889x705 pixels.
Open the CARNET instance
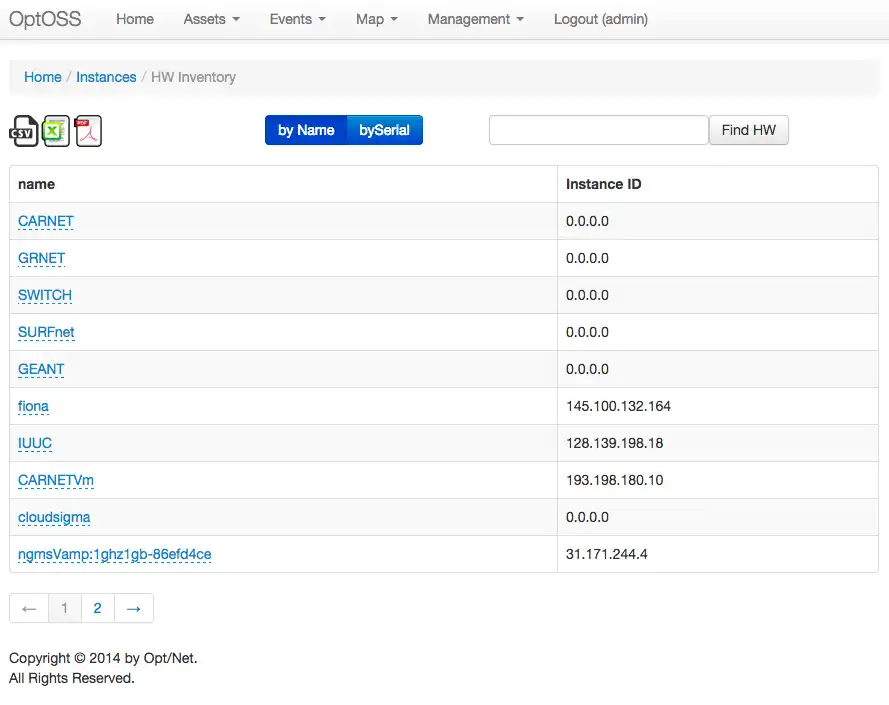pos(46,221)
